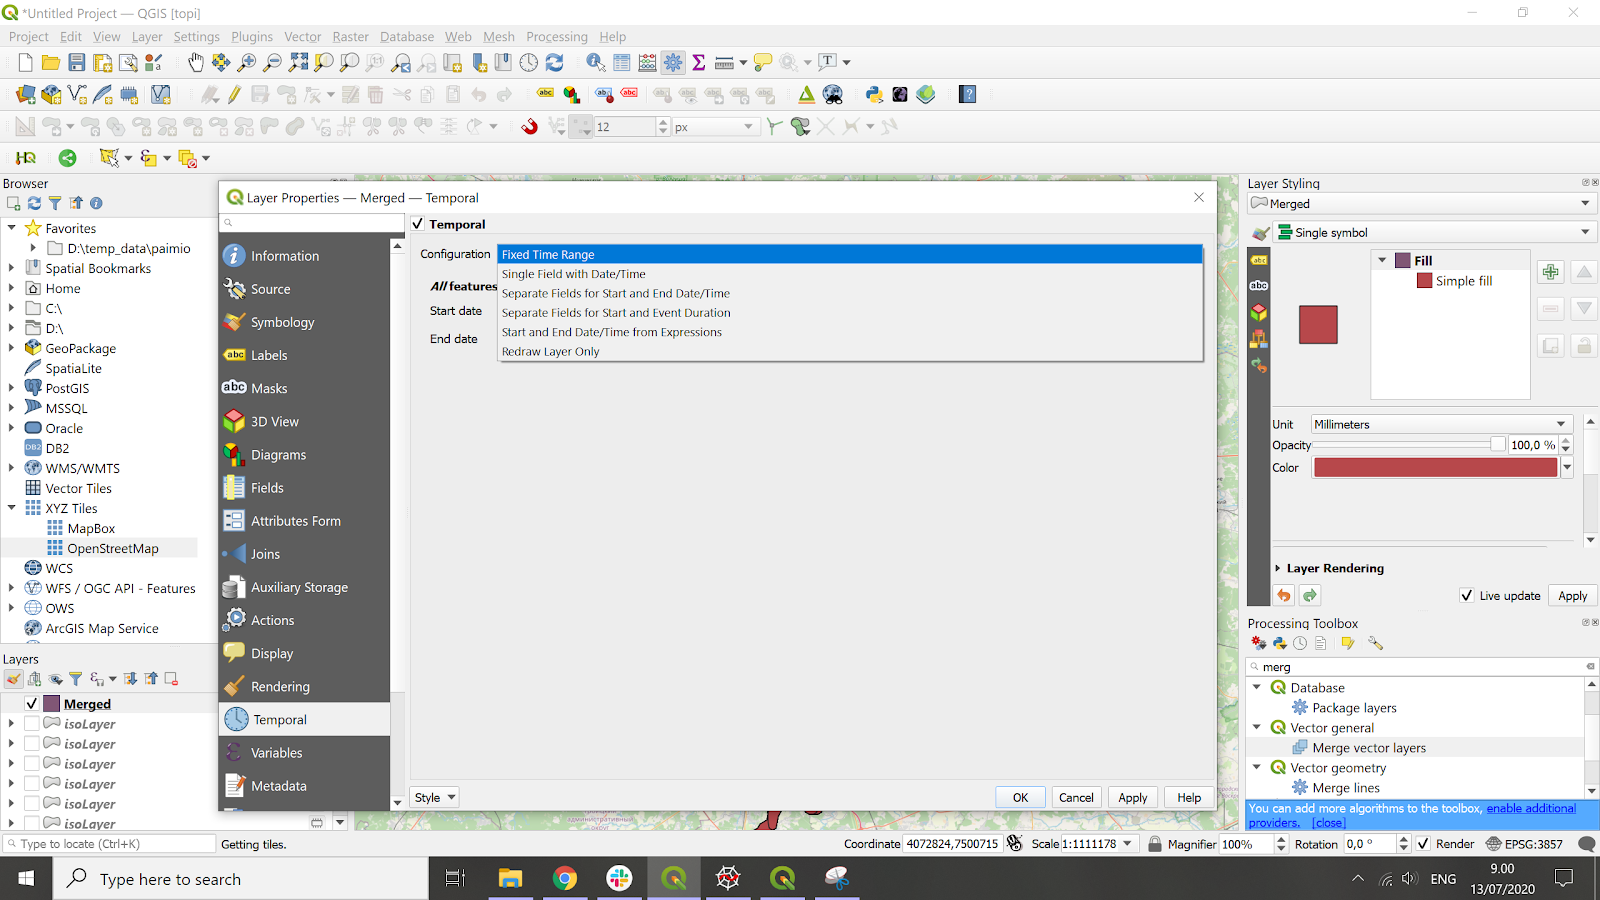Open the Processing Toolbox gear icon
Viewport: 1600px width, 900px height.
(x=673, y=63)
